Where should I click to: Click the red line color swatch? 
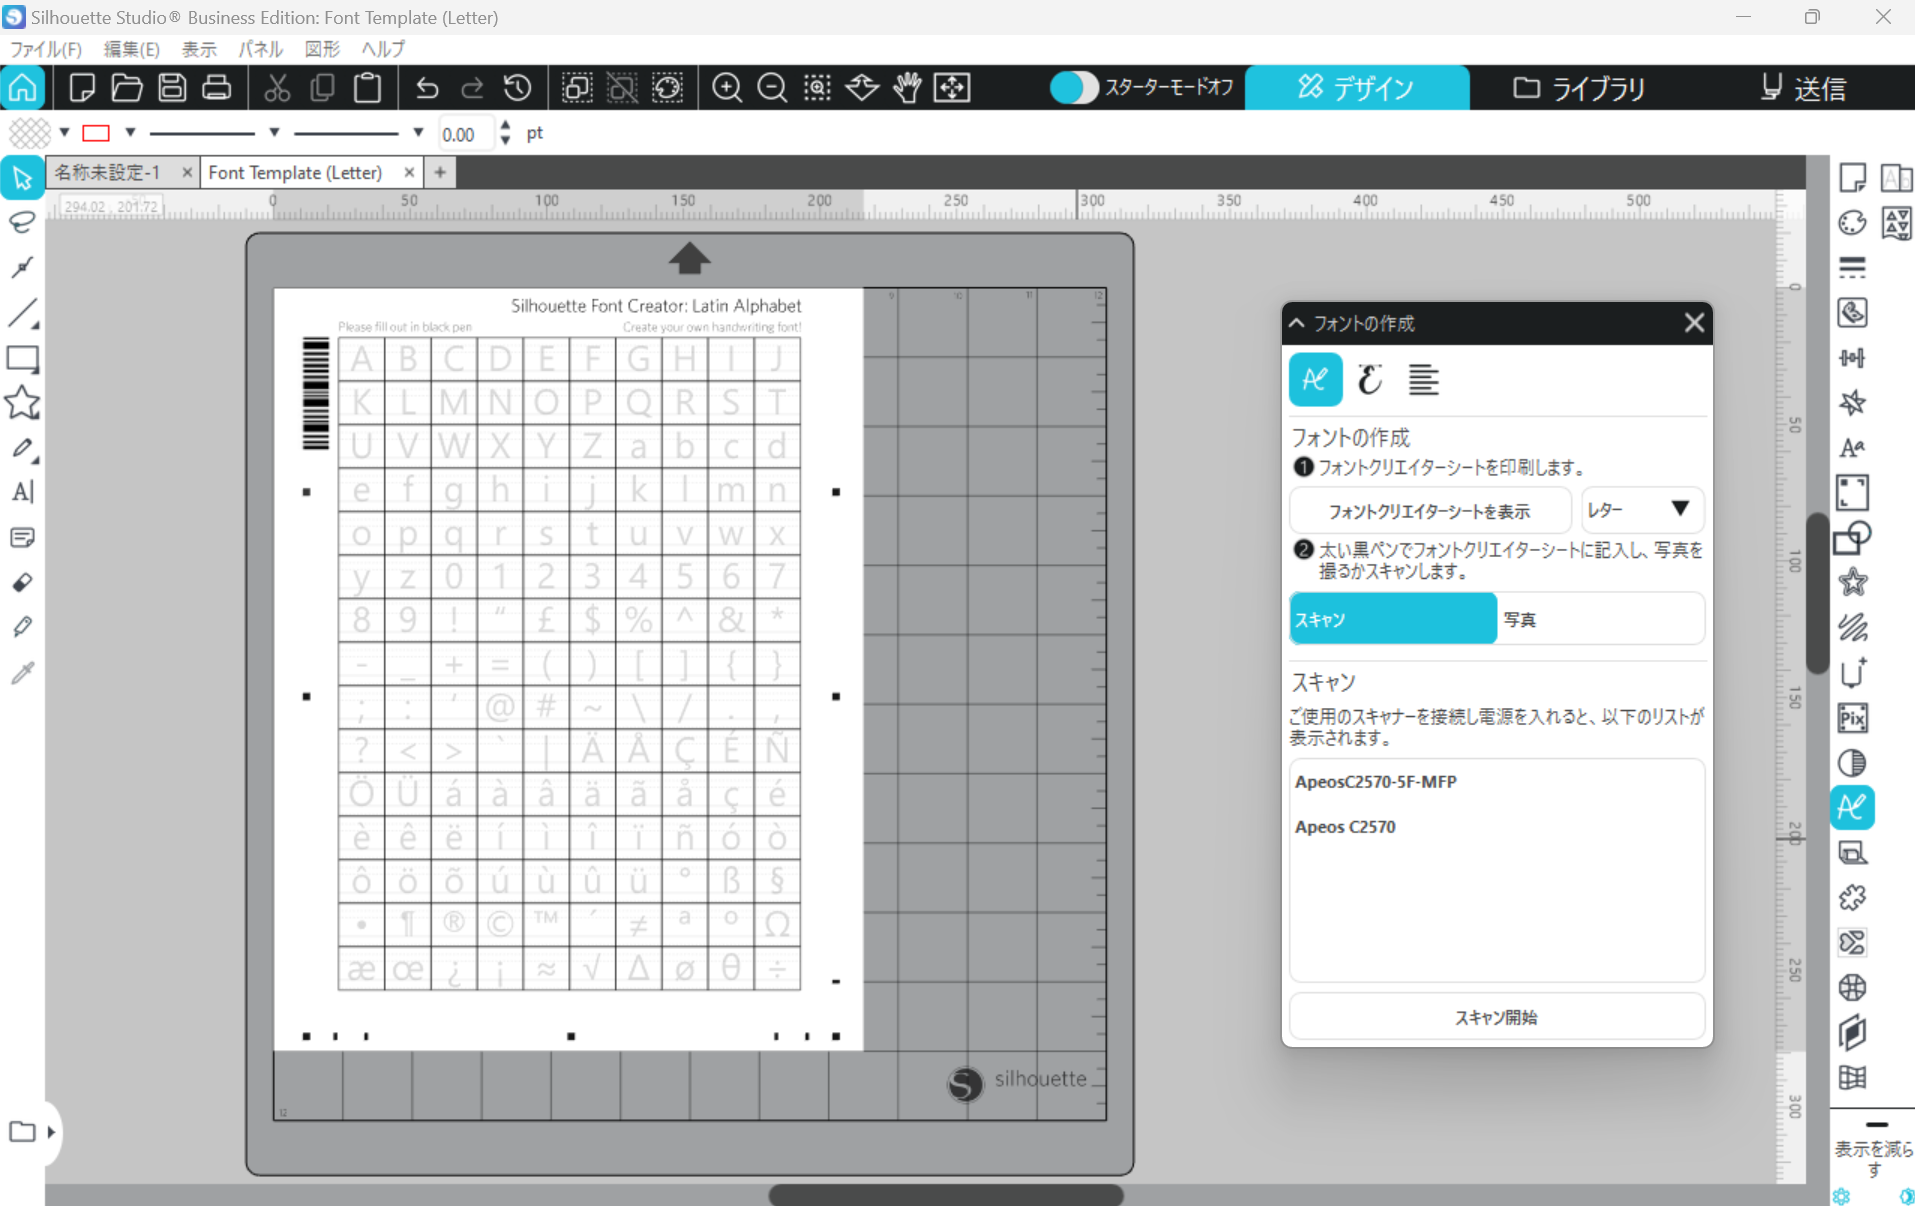[96, 132]
